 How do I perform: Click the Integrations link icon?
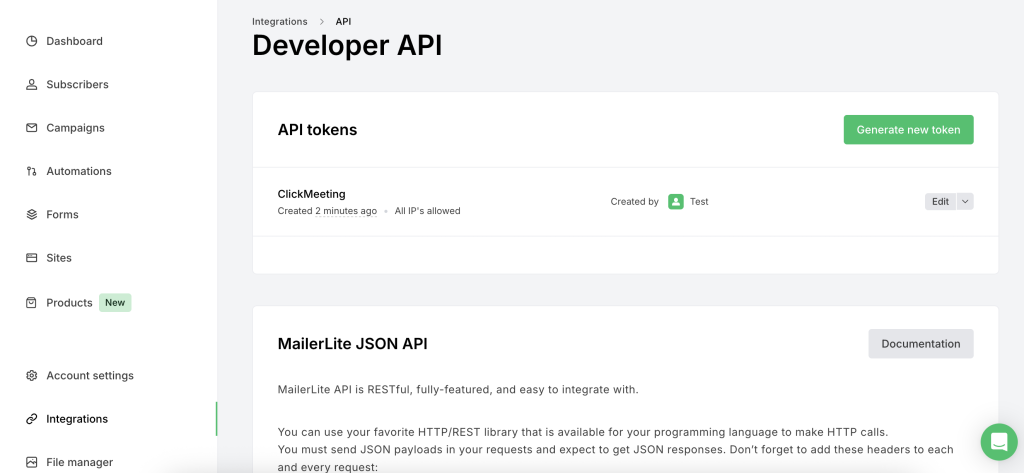point(32,419)
